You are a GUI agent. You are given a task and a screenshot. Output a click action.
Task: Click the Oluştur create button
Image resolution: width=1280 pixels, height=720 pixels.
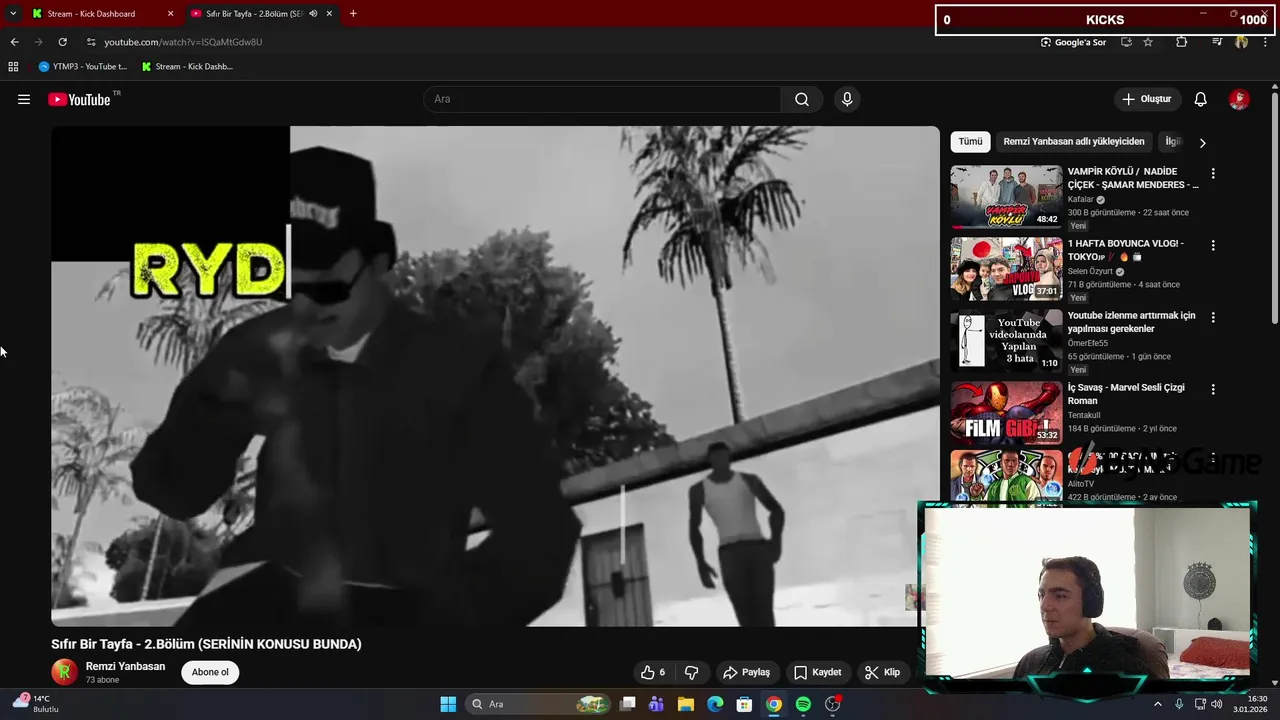pyautogui.click(x=1147, y=99)
